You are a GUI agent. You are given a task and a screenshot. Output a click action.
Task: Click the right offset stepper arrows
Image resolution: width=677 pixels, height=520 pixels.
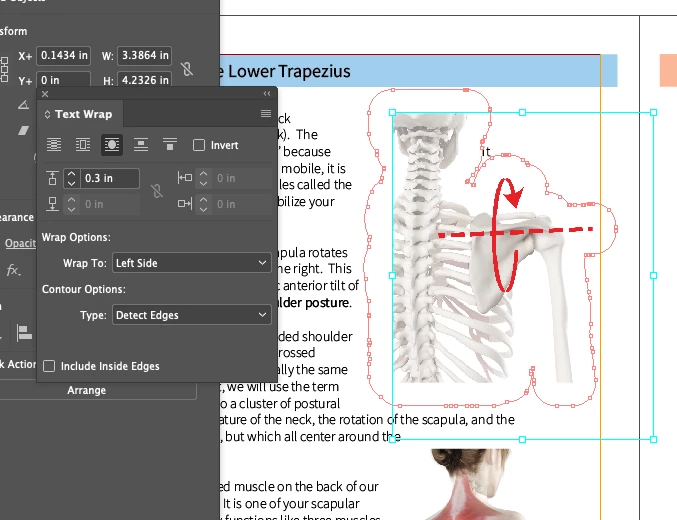[x=204, y=204]
